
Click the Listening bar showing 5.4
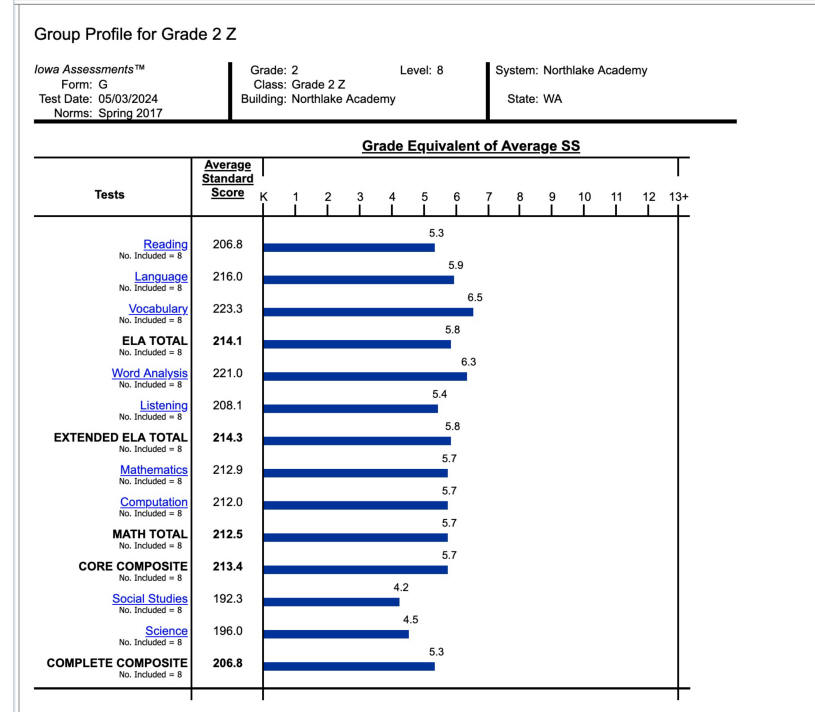tap(350, 408)
